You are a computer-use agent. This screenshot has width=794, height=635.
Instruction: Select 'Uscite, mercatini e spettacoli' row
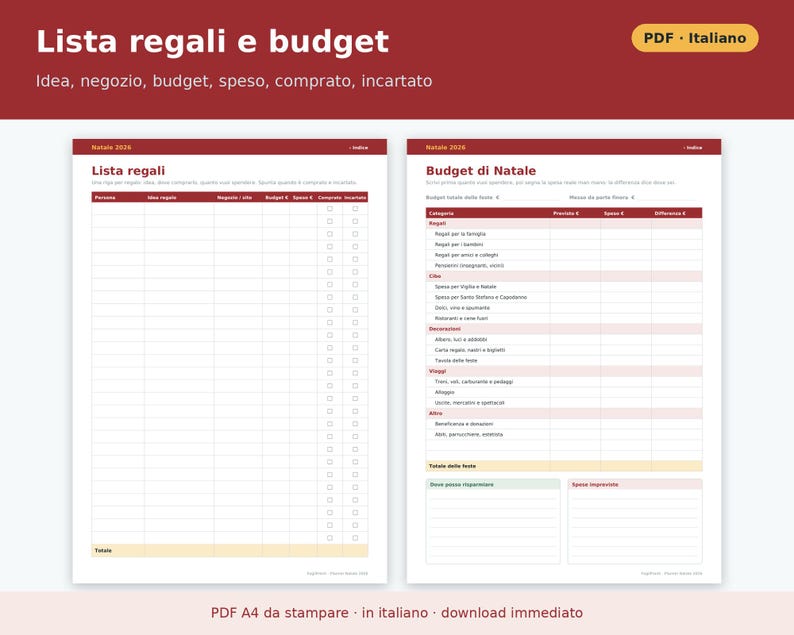pos(564,403)
